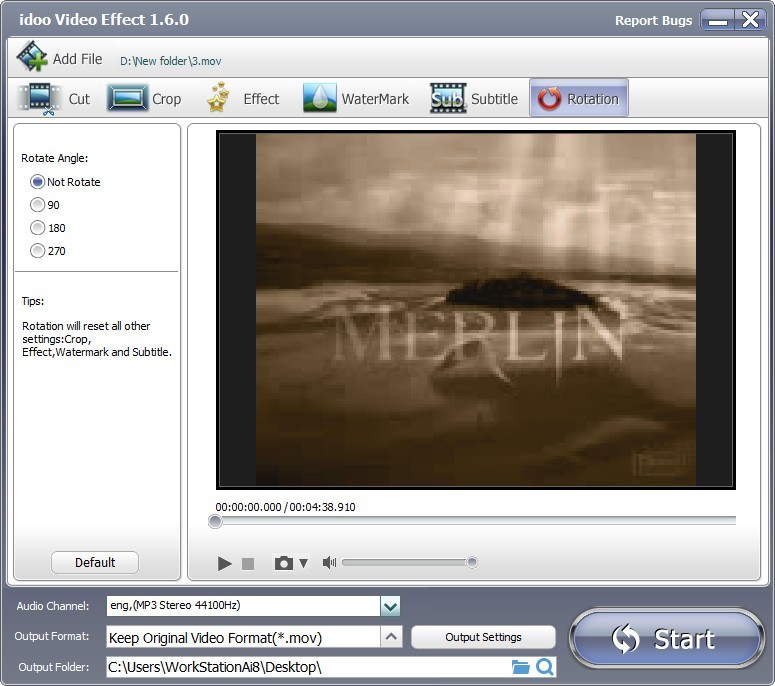Minimize the idoo Video Effect window
This screenshot has height=686, width=775.
click(x=717, y=21)
